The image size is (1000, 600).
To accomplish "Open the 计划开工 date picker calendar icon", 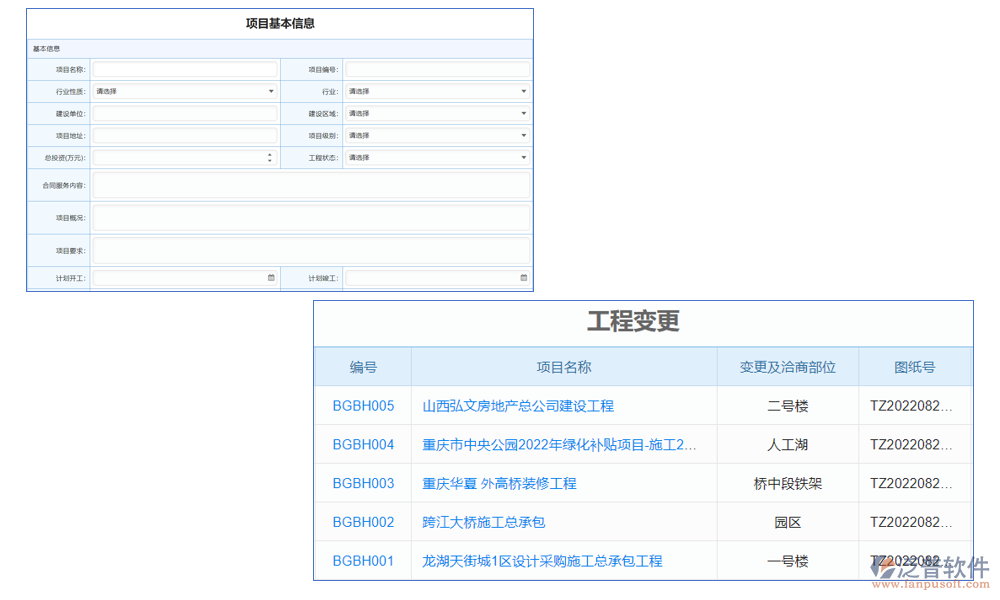I will coord(272,277).
